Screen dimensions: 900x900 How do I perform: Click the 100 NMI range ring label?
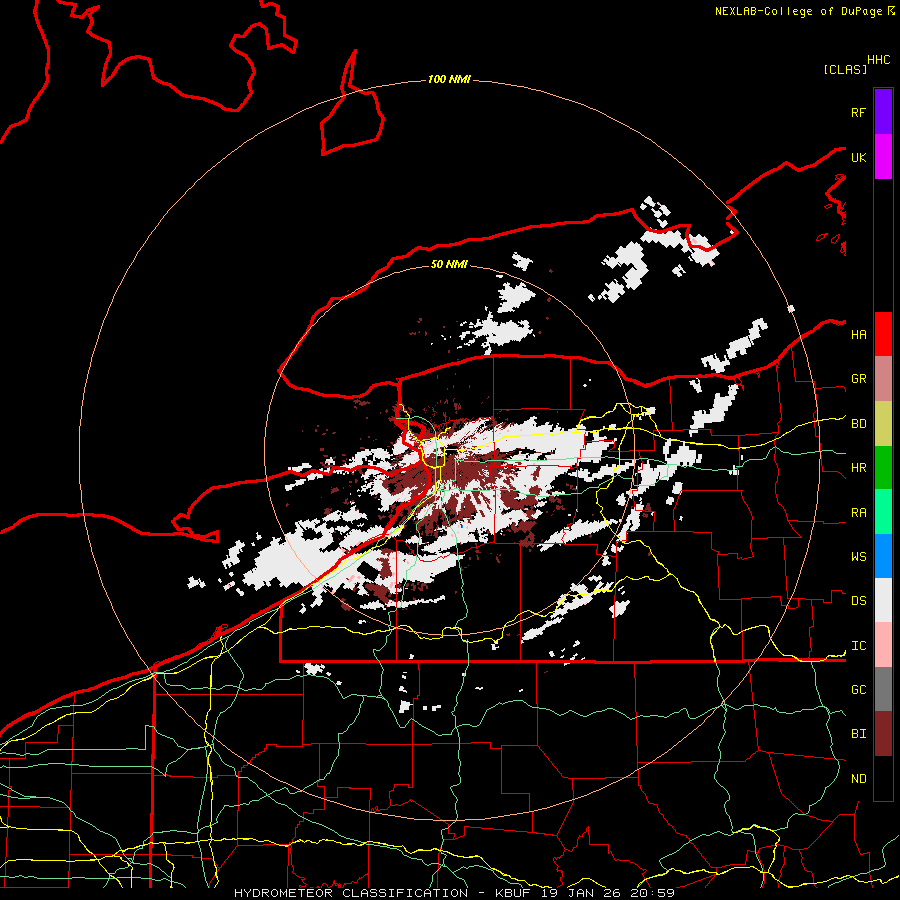pyautogui.click(x=449, y=79)
